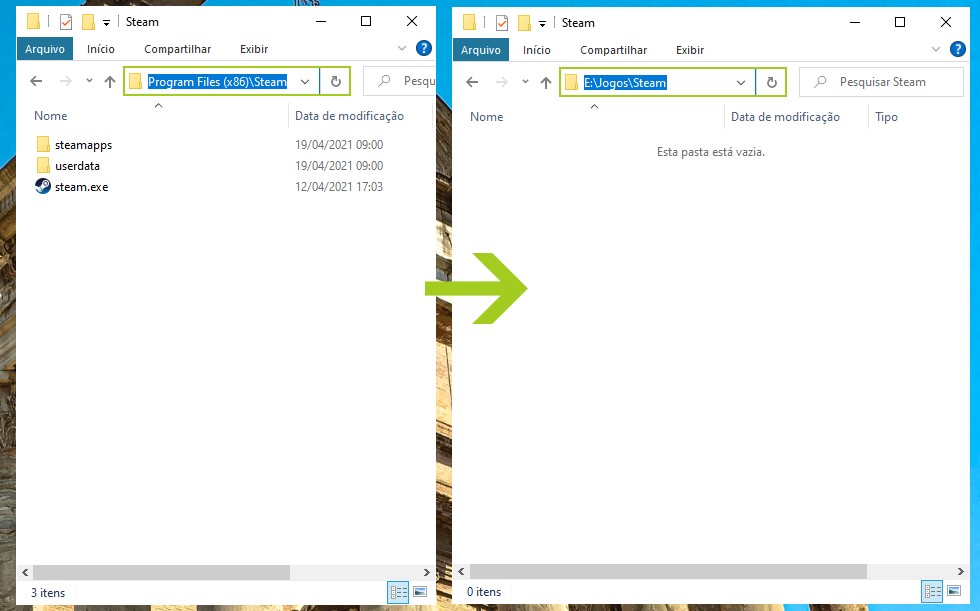Click Forward arrow in left Steam window

pos(66,81)
